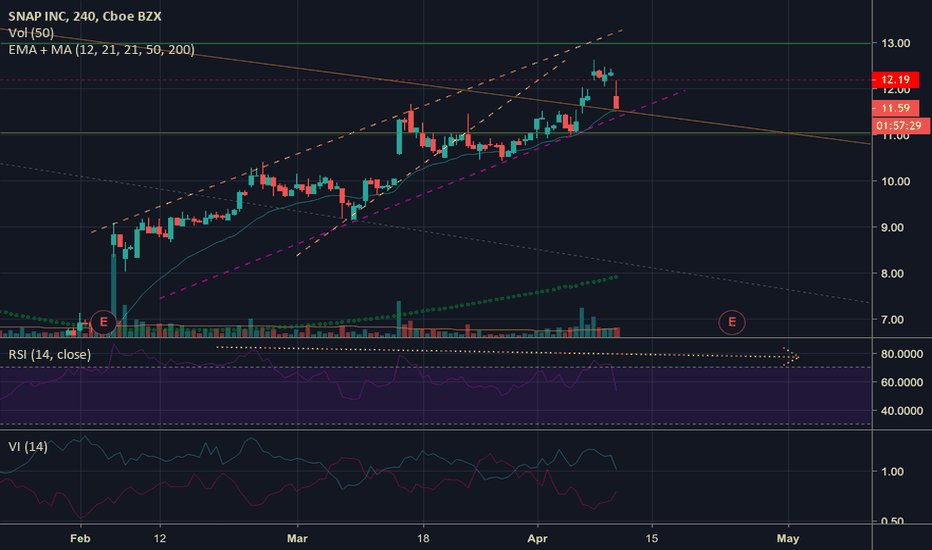Click the May date label on time axis
932x550 pixels.
[788, 539]
